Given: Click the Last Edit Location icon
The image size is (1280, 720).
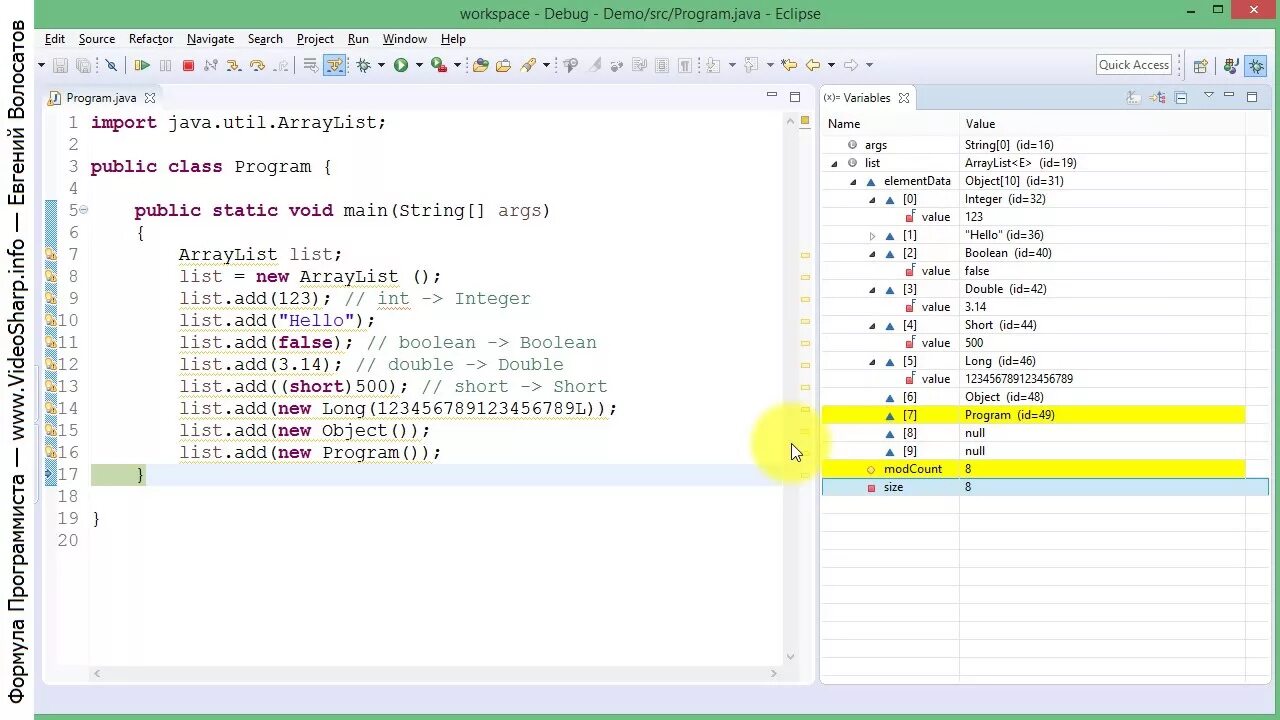Looking at the screenshot, I should 789,65.
